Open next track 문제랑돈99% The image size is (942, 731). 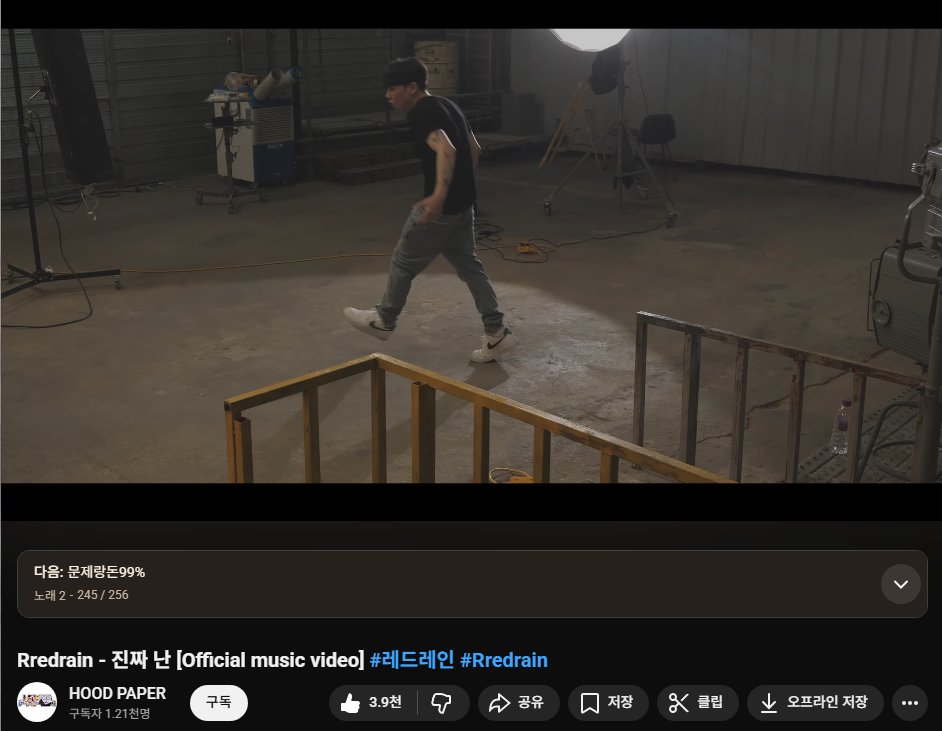90,572
